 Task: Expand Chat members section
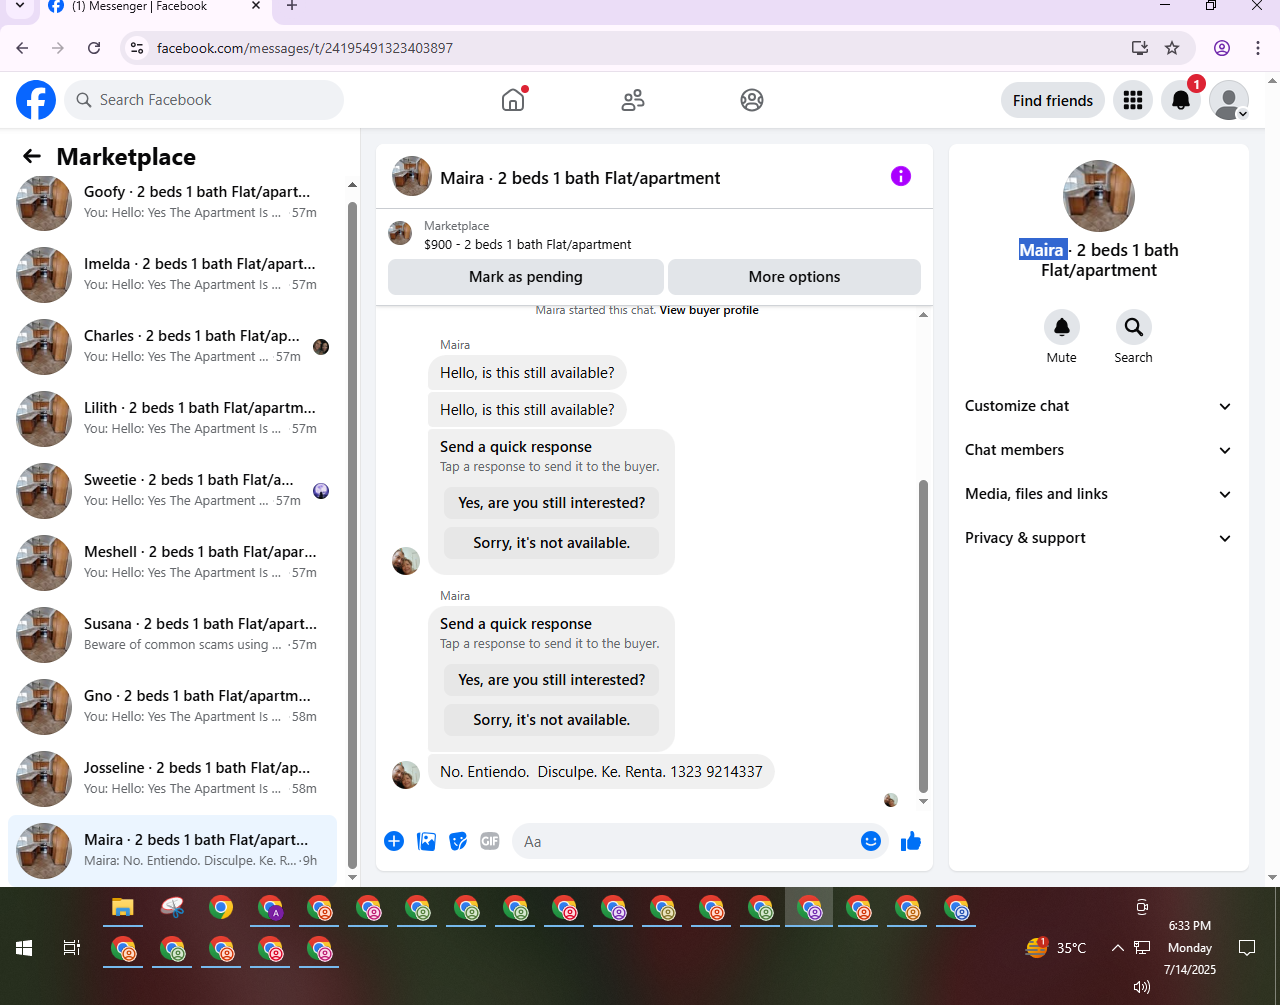[1098, 450]
